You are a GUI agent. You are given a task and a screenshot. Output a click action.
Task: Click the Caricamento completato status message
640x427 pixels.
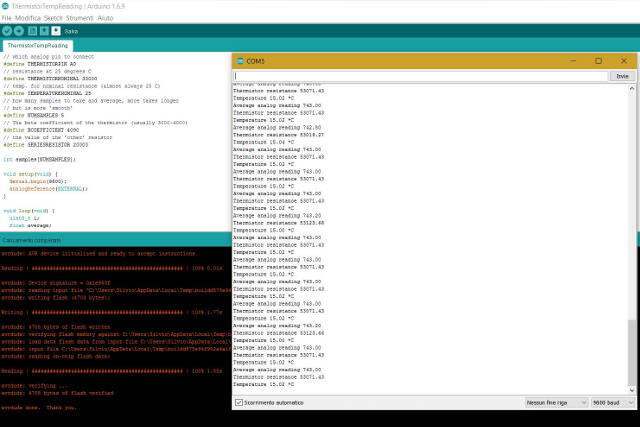coord(32,240)
